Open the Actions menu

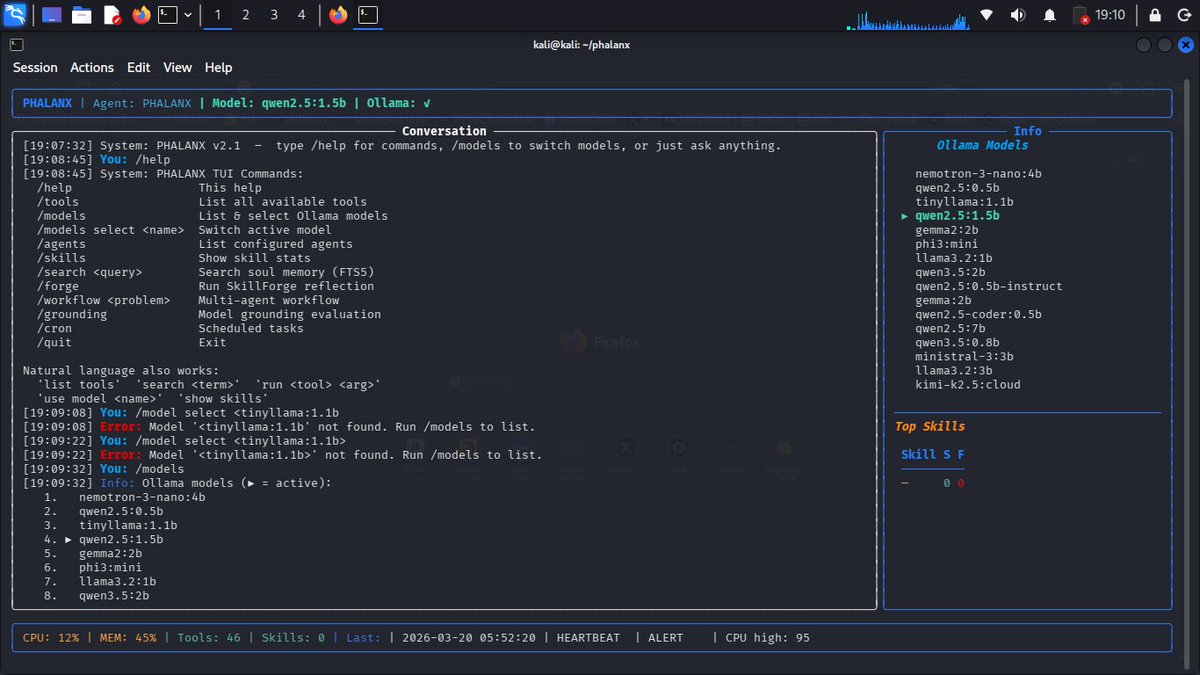click(x=92, y=68)
